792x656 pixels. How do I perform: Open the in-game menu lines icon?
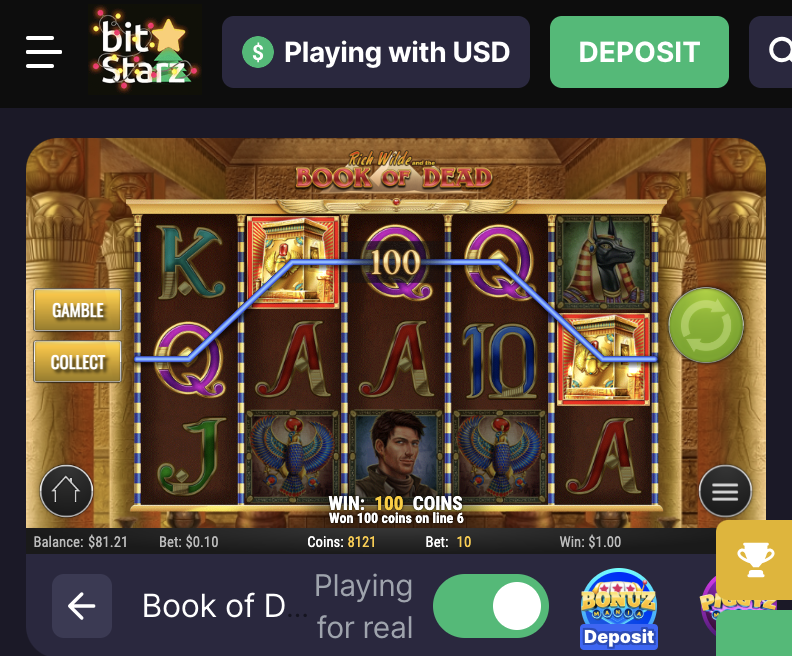pyautogui.click(x=725, y=490)
